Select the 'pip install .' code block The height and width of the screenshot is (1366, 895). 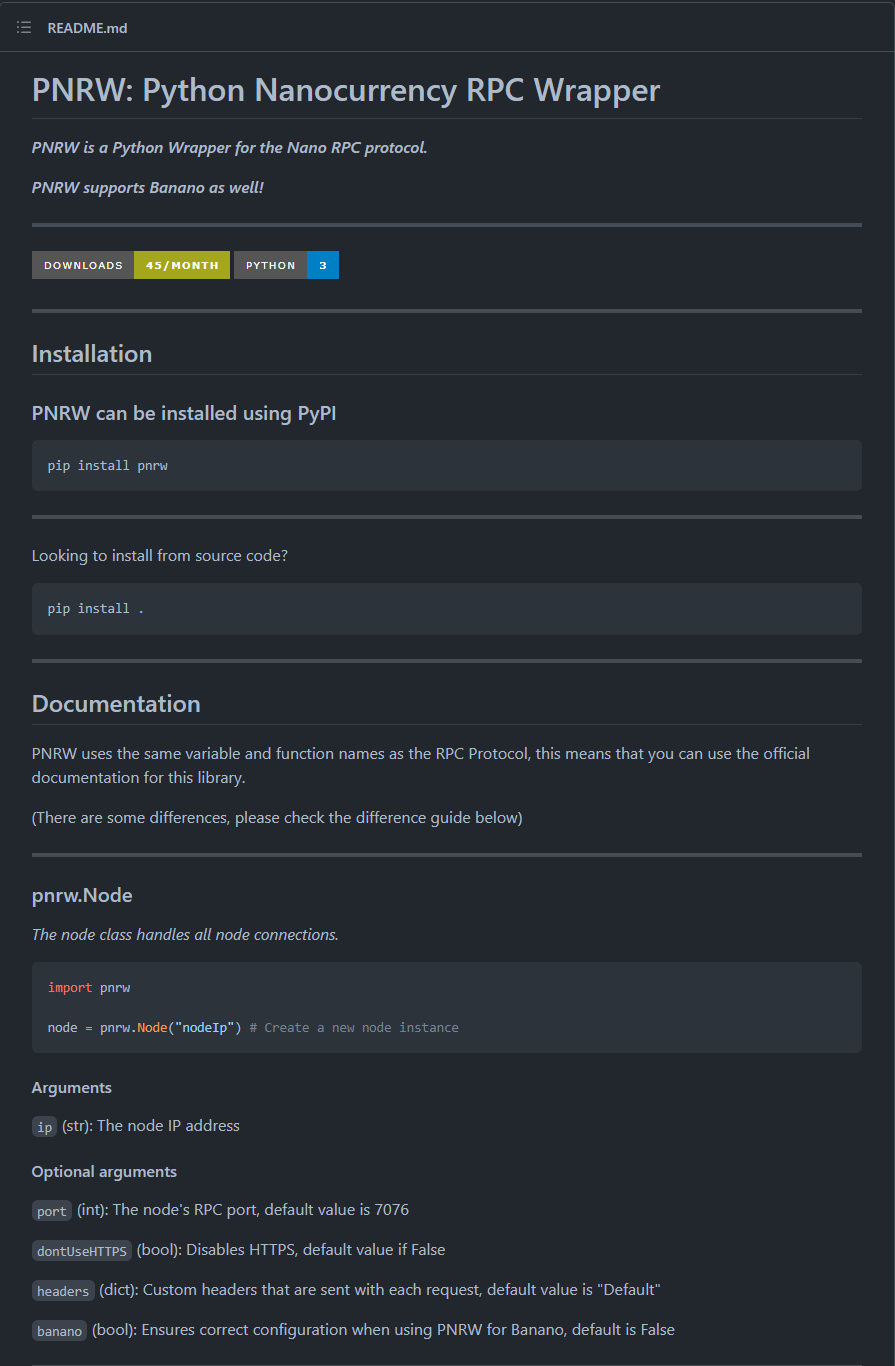coord(447,608)
